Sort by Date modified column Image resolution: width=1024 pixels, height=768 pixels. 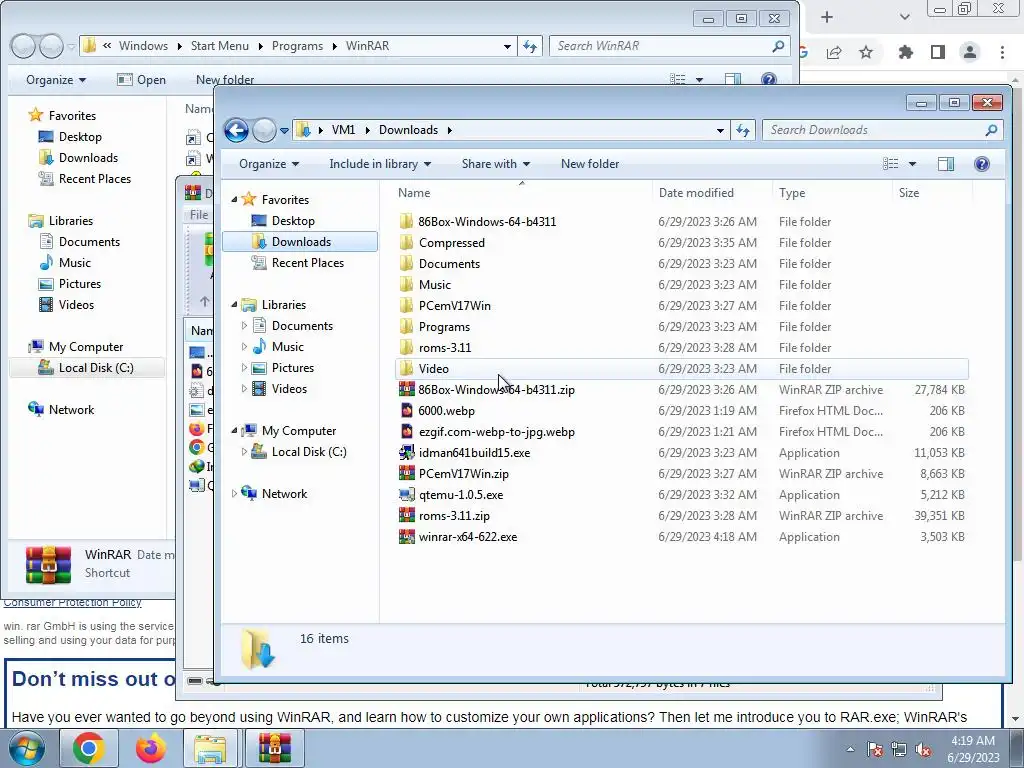tap(712, 193)
